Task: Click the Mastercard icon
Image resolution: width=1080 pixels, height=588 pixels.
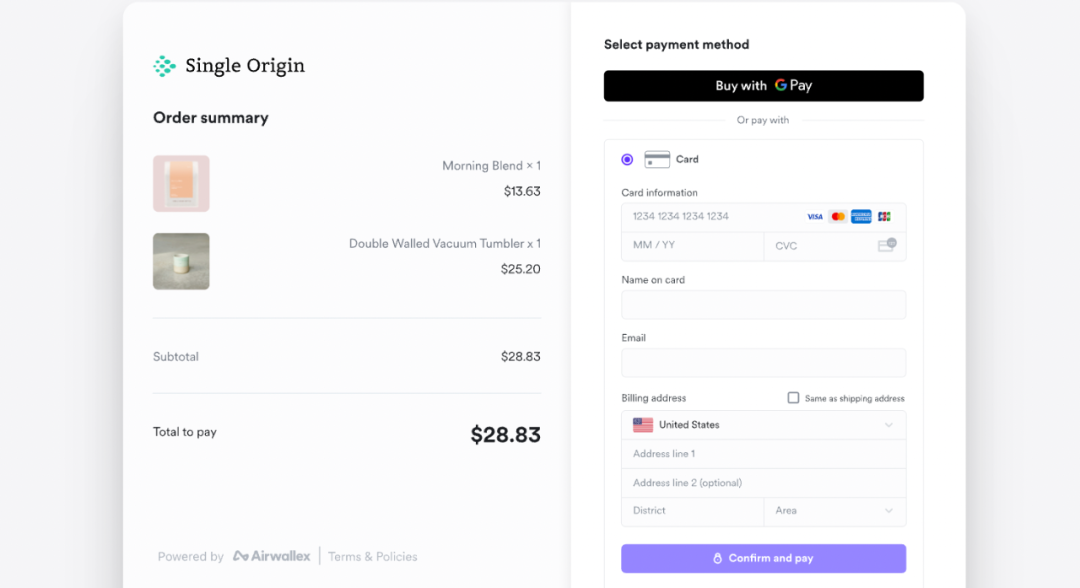Action: pos(838,217)
